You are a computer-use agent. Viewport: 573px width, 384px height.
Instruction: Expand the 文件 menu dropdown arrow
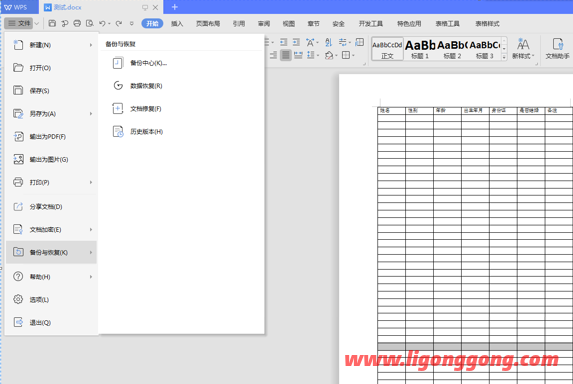click(37, 23)
